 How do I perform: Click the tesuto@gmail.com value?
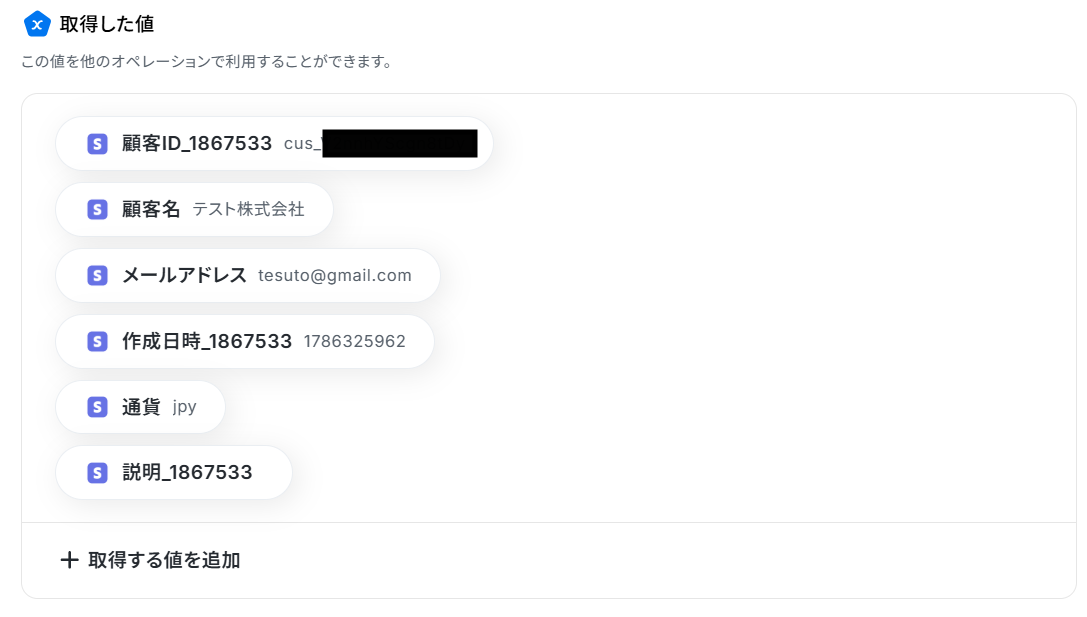click(x=335, y=275)
